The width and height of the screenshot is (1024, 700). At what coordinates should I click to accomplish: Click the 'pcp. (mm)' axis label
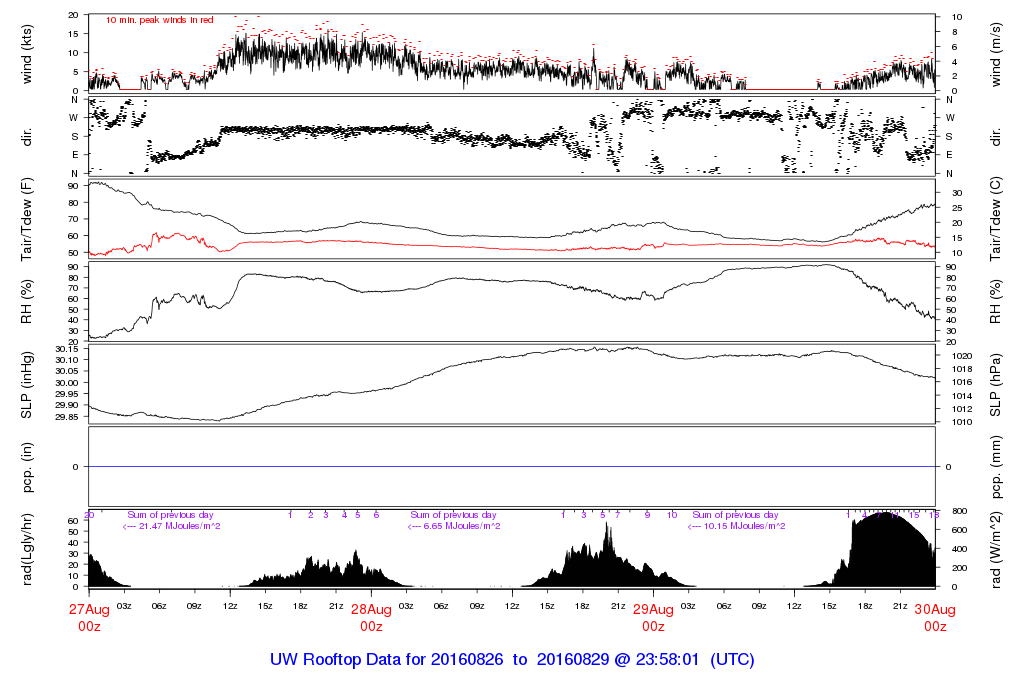(995, 467)
